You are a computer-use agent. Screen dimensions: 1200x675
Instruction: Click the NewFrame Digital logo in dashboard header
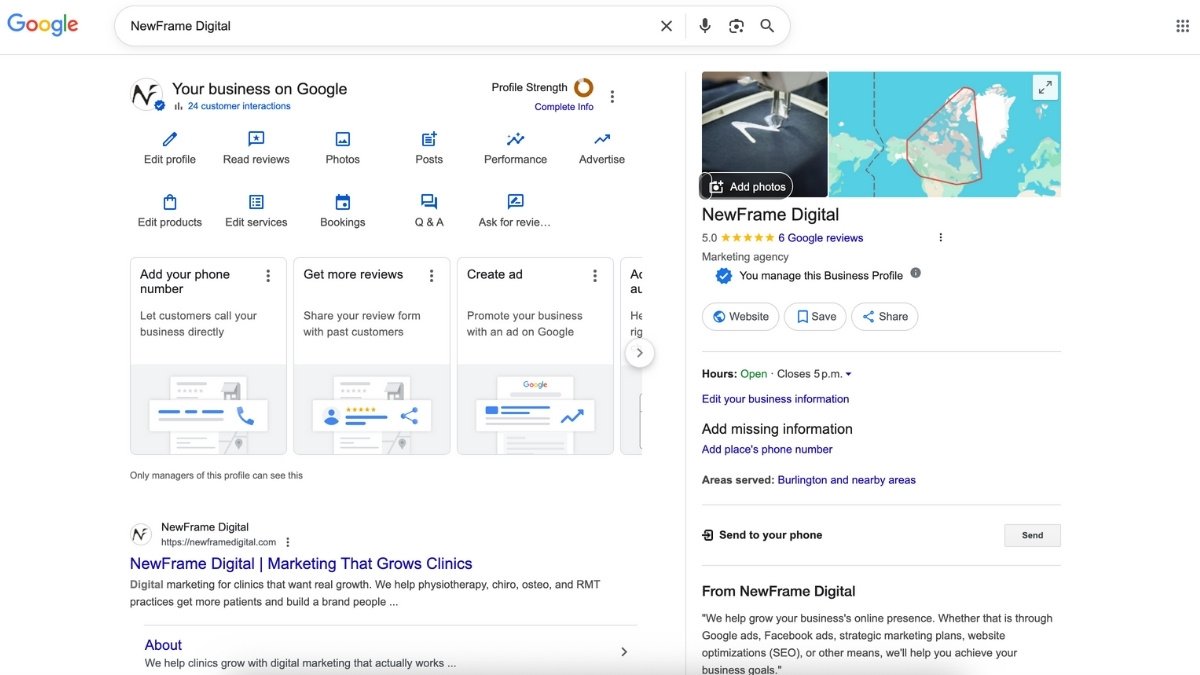click(147, 95)
